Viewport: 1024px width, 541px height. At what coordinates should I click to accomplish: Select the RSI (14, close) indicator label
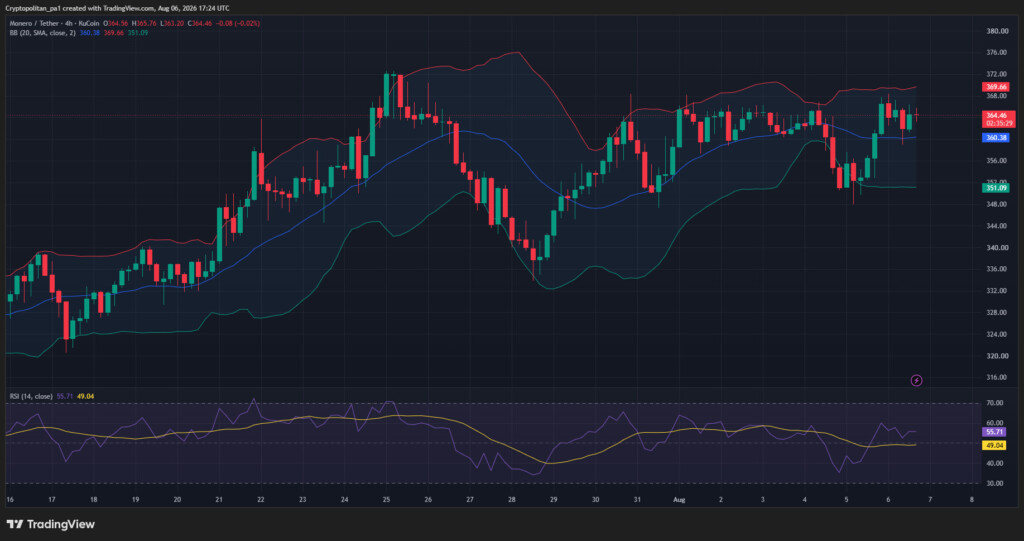(31, 397)
